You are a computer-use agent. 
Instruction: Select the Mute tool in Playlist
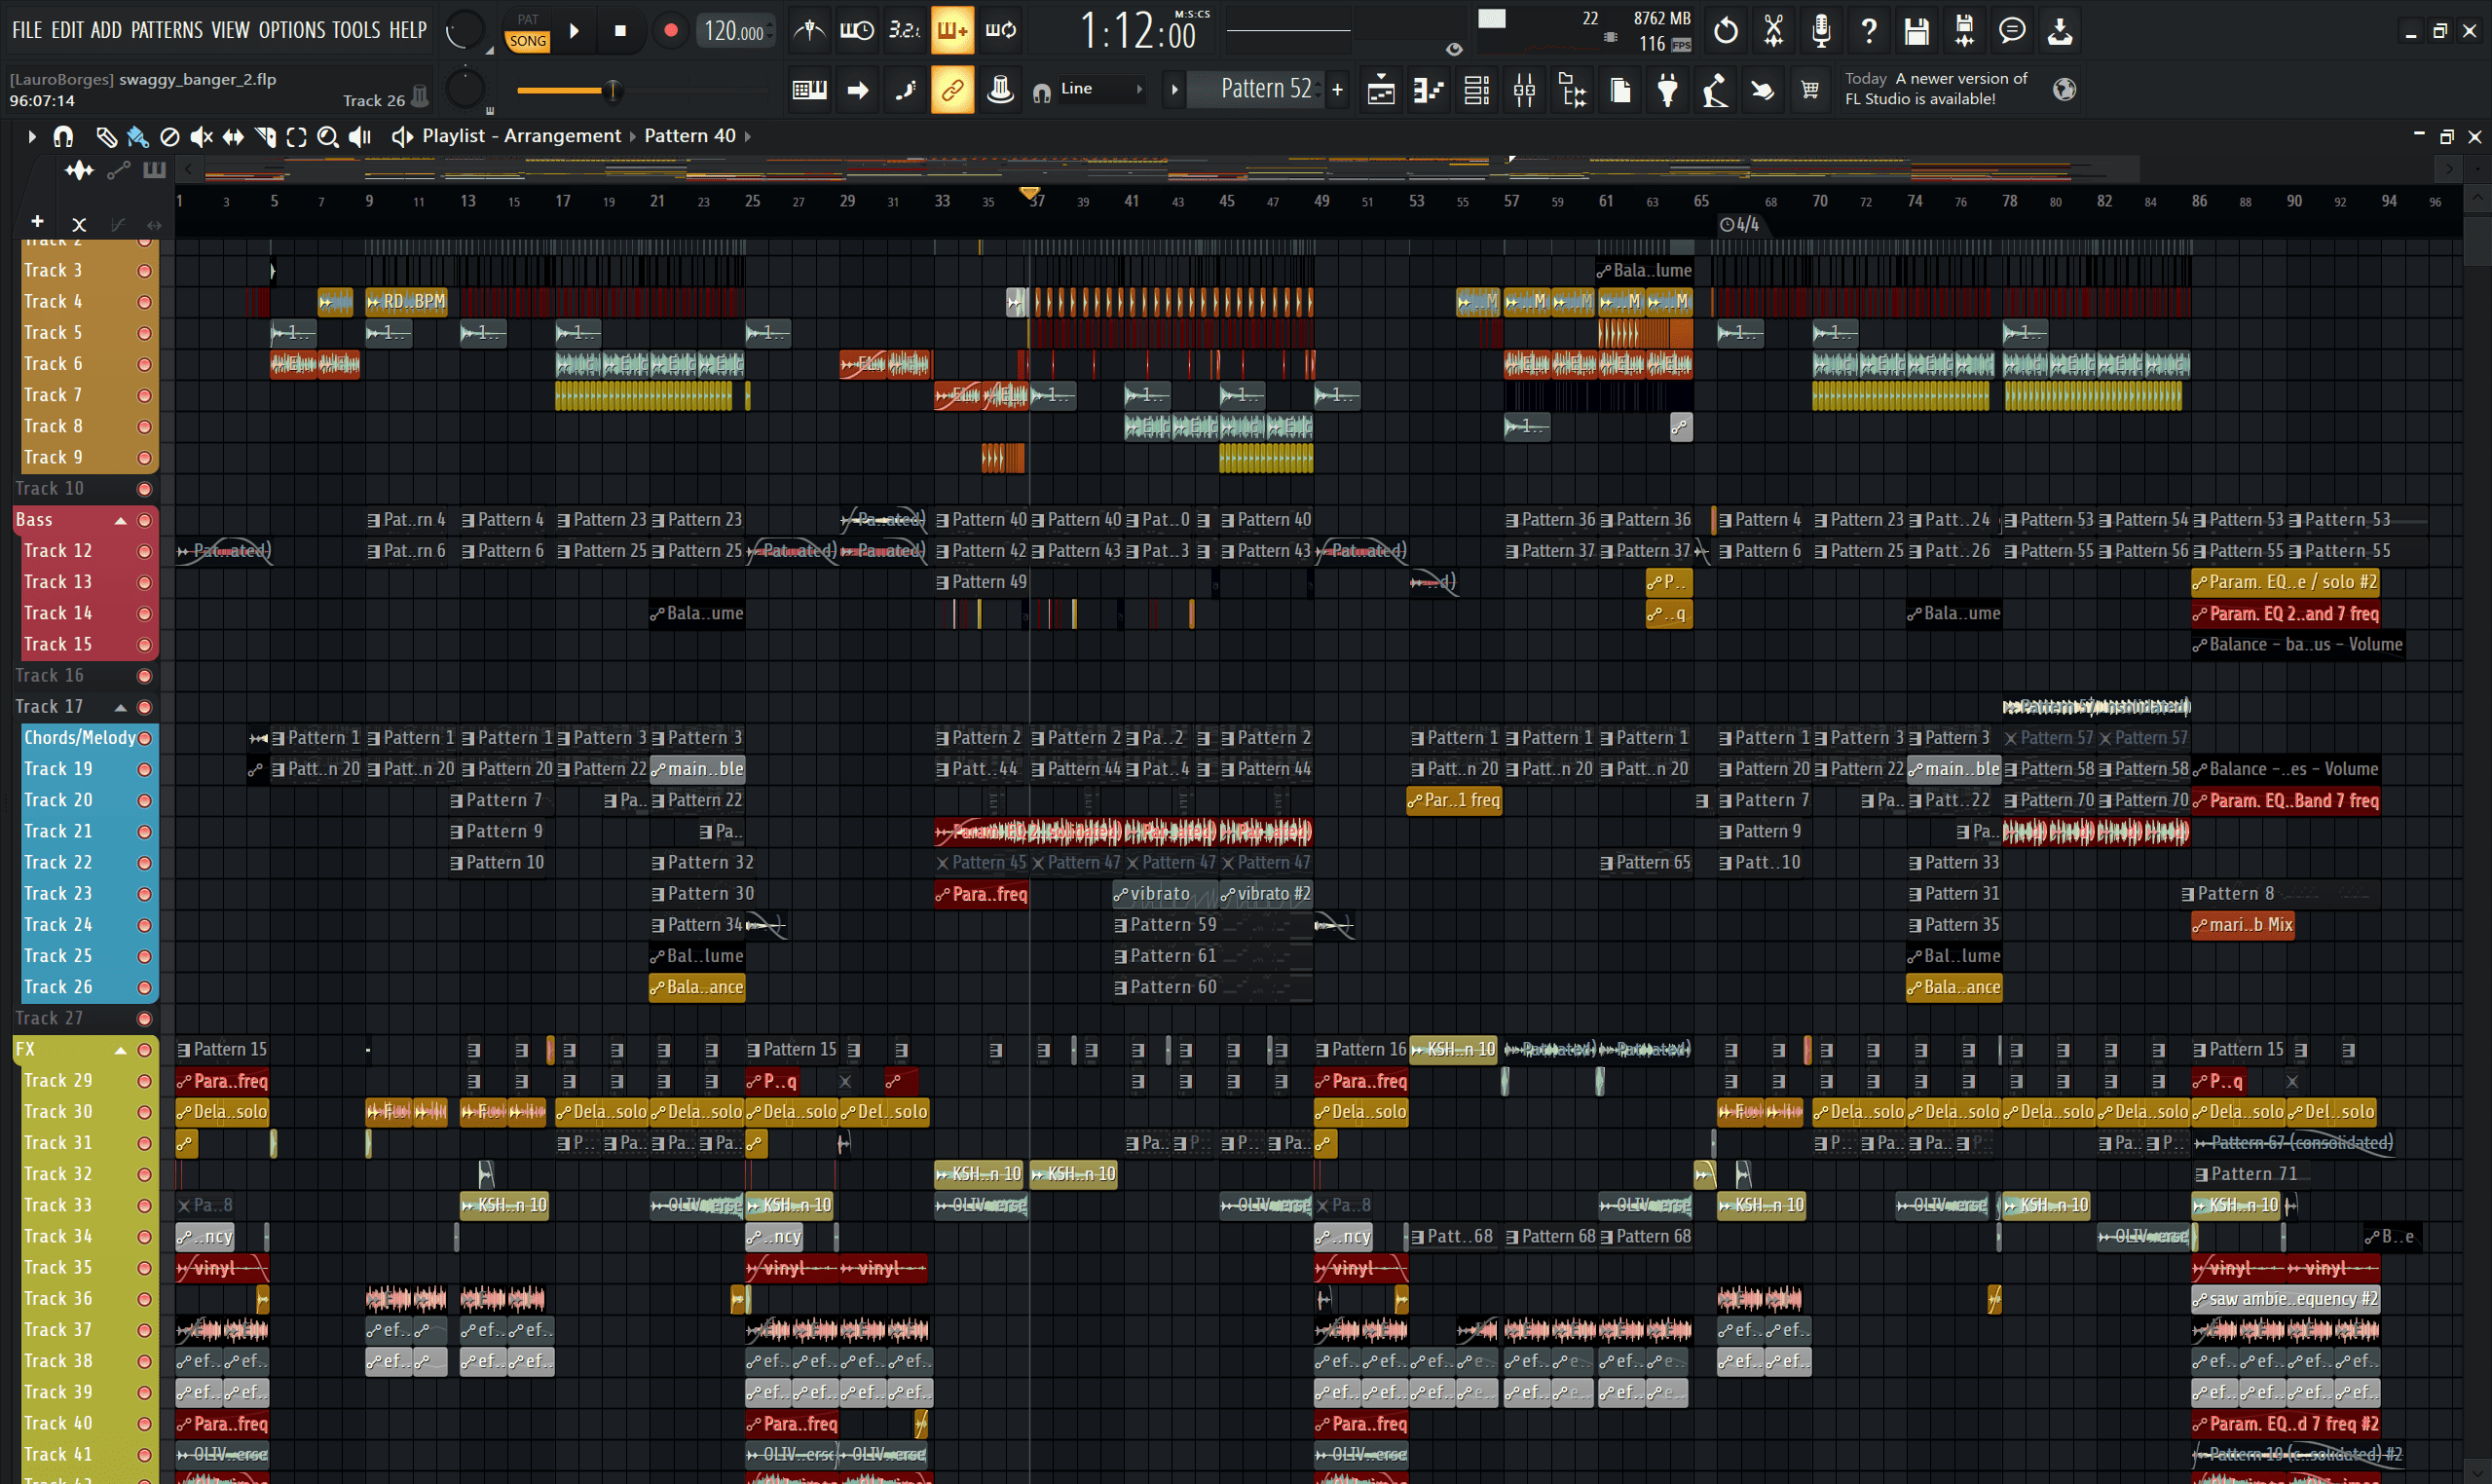pos(202,137)
